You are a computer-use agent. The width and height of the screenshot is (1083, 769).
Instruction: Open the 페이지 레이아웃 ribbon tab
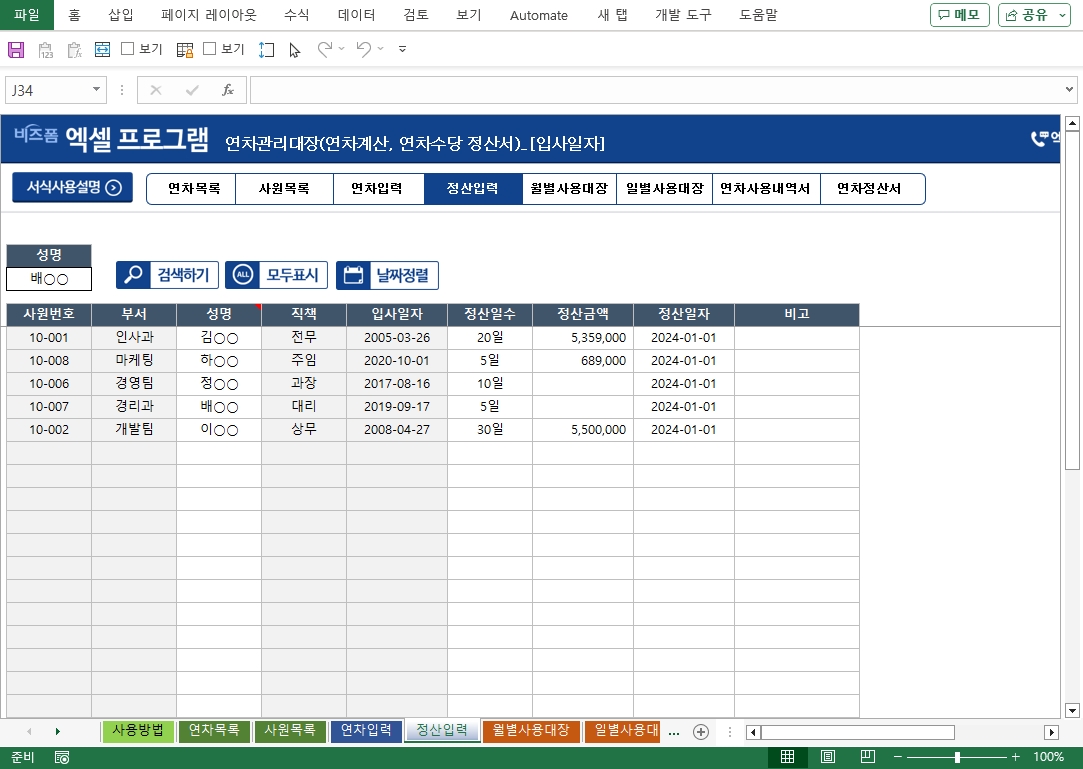(208, 15)
